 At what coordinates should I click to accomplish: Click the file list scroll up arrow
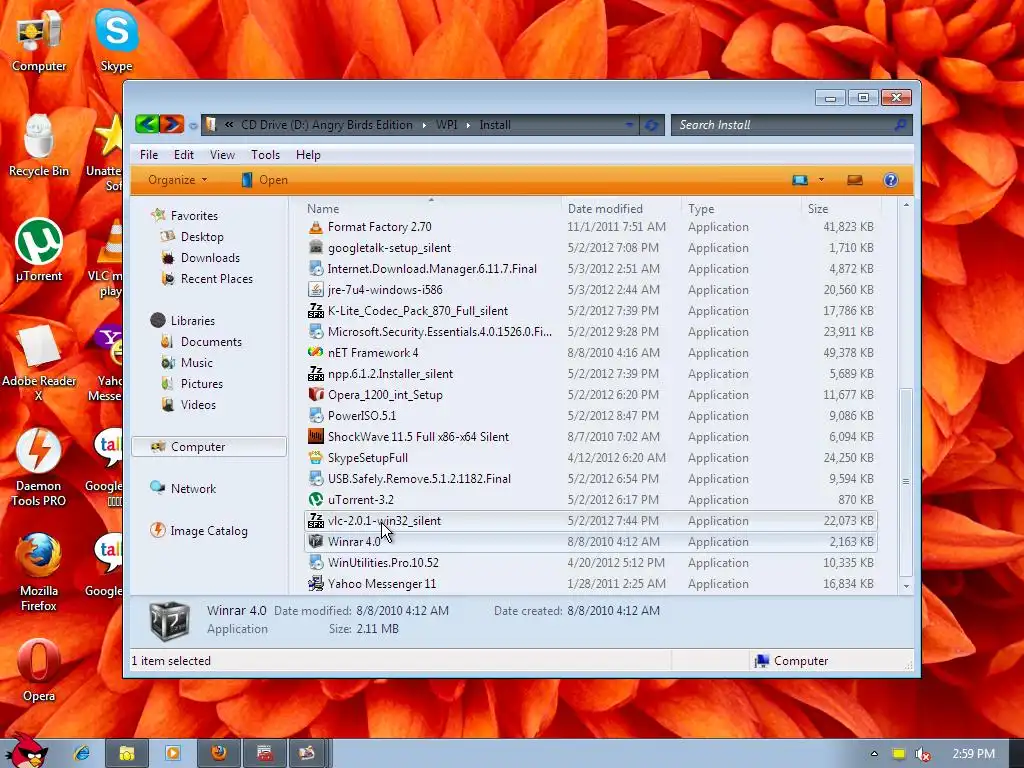tap(906, 205)
